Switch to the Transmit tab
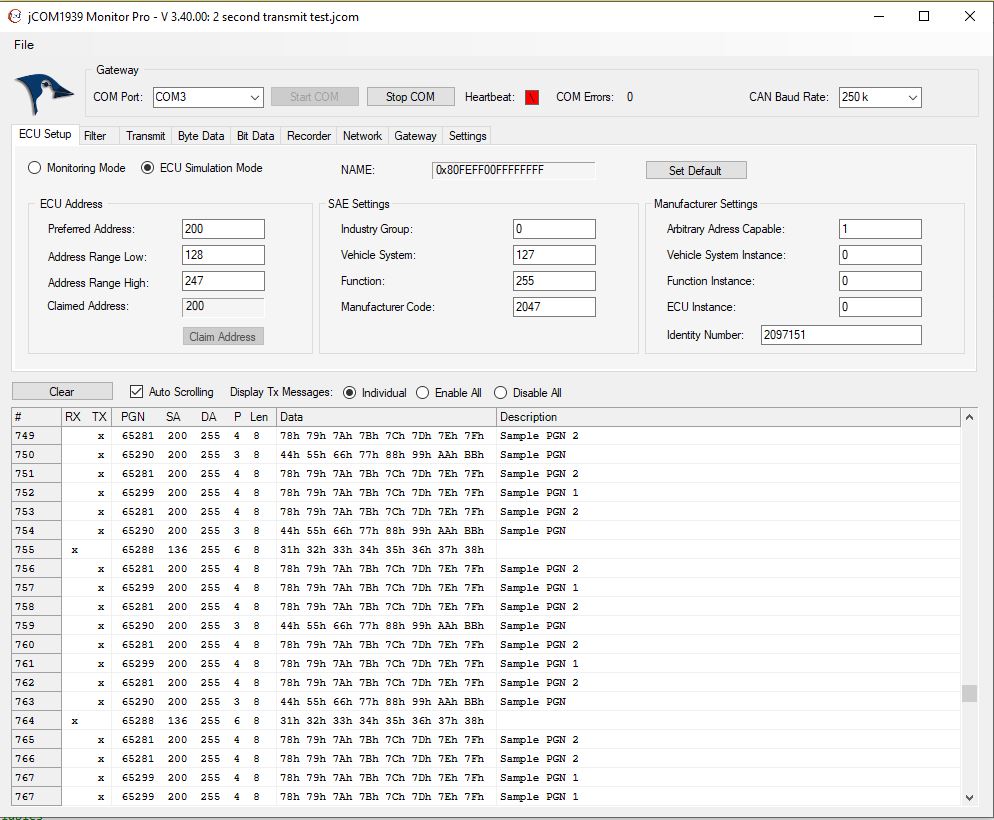The width and height of the screenshot is (994, 820). [145, 136]
